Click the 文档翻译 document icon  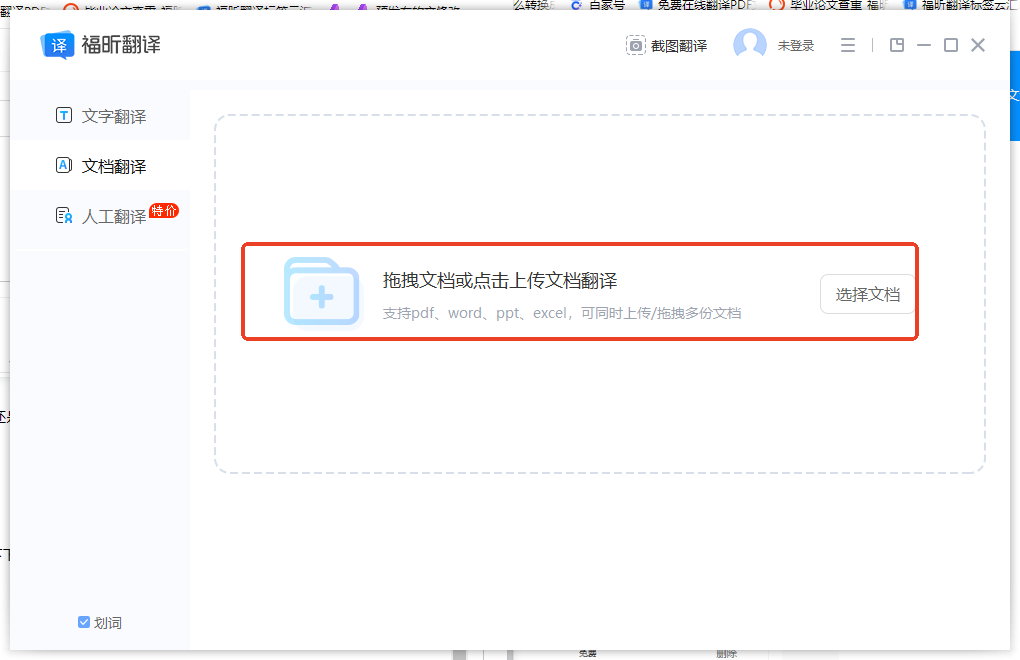click(64, 165)
